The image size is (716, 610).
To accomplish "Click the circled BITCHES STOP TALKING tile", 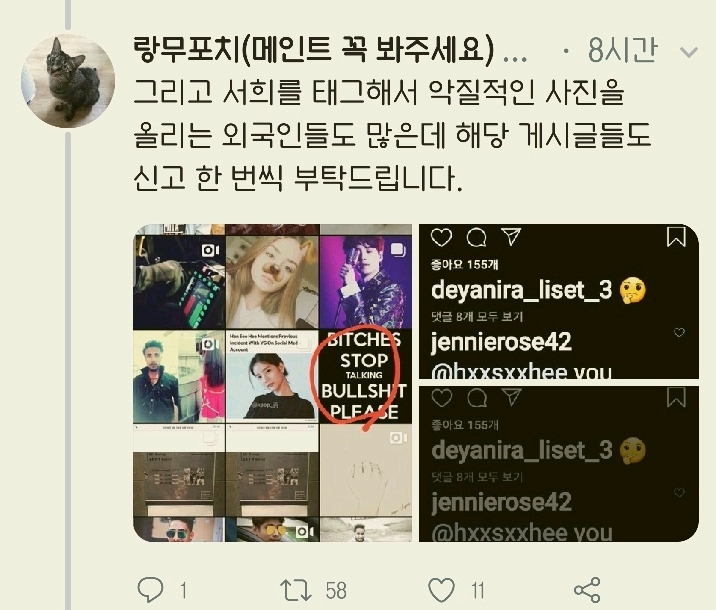I will 365,375.
